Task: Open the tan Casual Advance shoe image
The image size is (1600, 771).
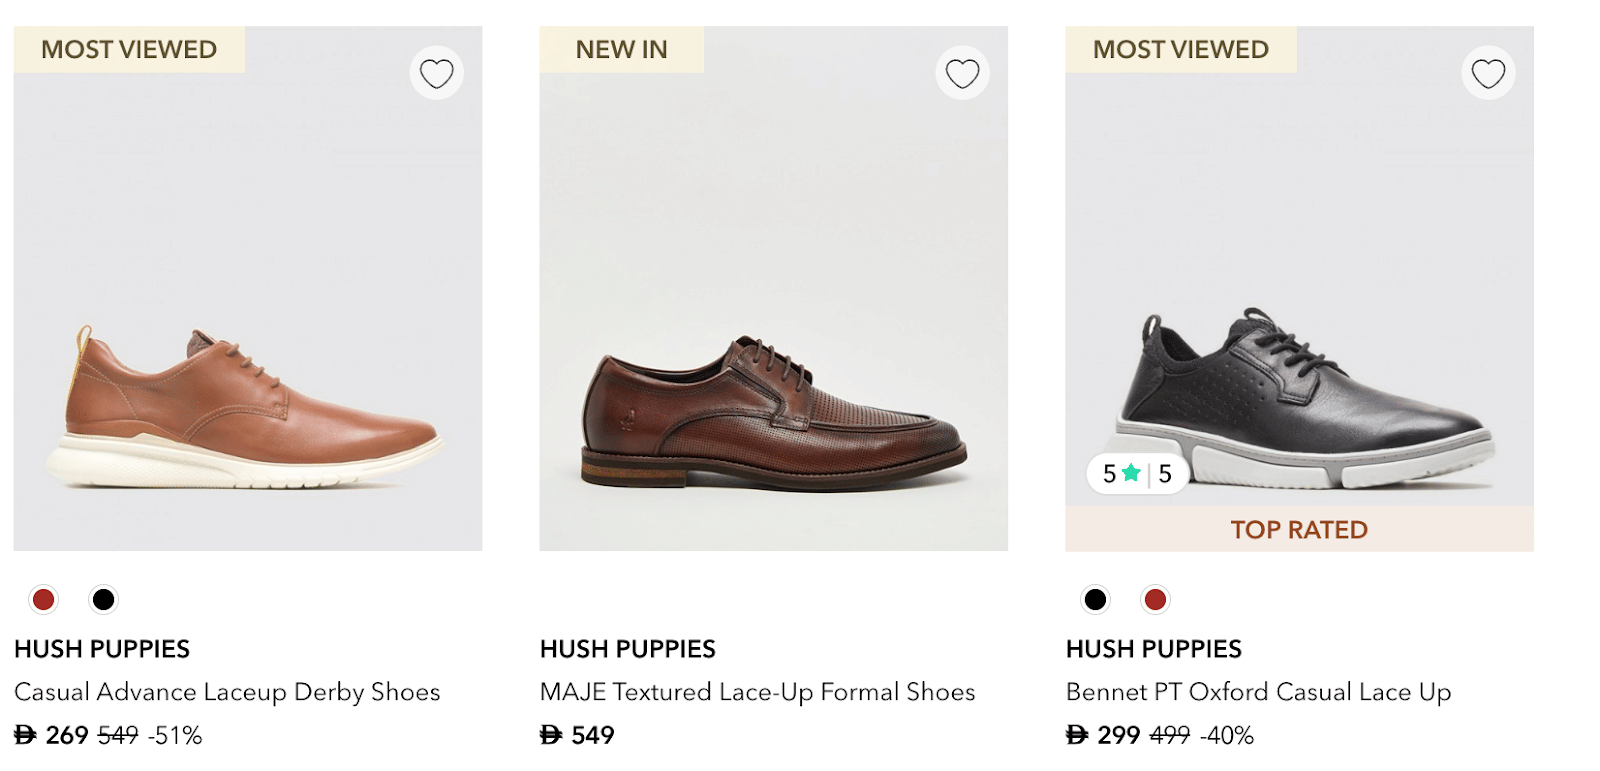Action: tap(247, 410)
